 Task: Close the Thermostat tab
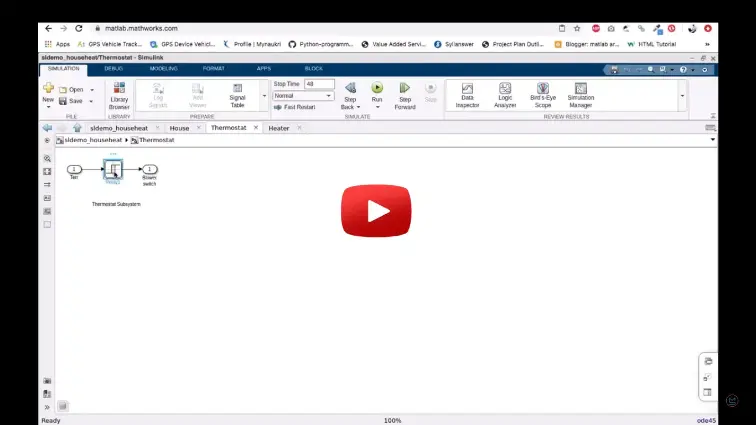tap(255, 128)
